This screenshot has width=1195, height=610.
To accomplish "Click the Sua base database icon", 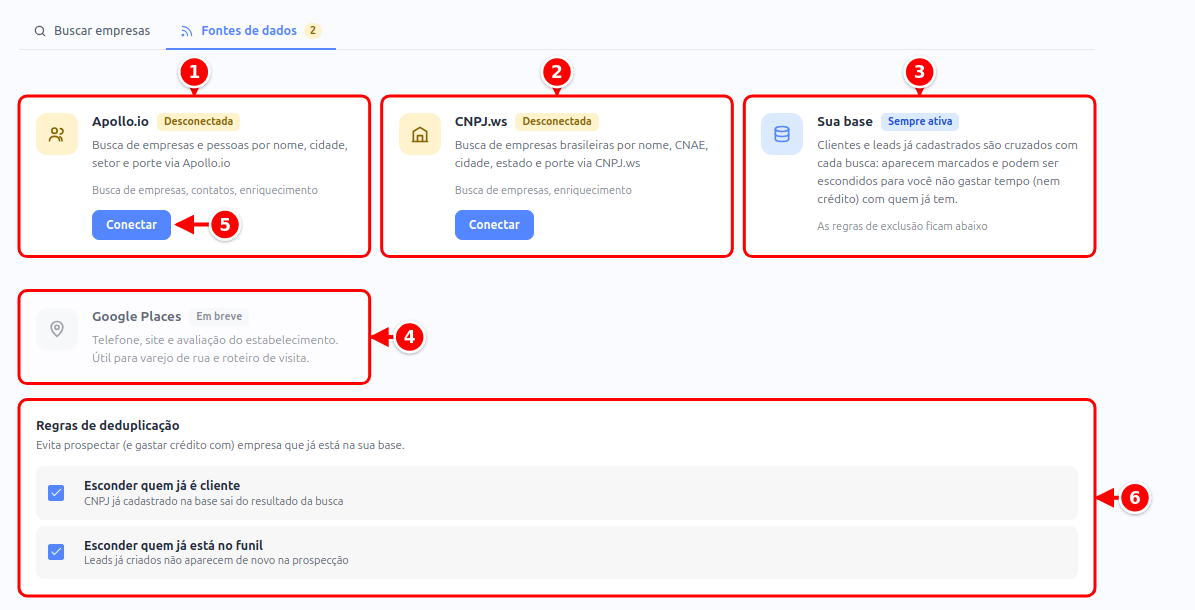I will [x=782, y=134].
